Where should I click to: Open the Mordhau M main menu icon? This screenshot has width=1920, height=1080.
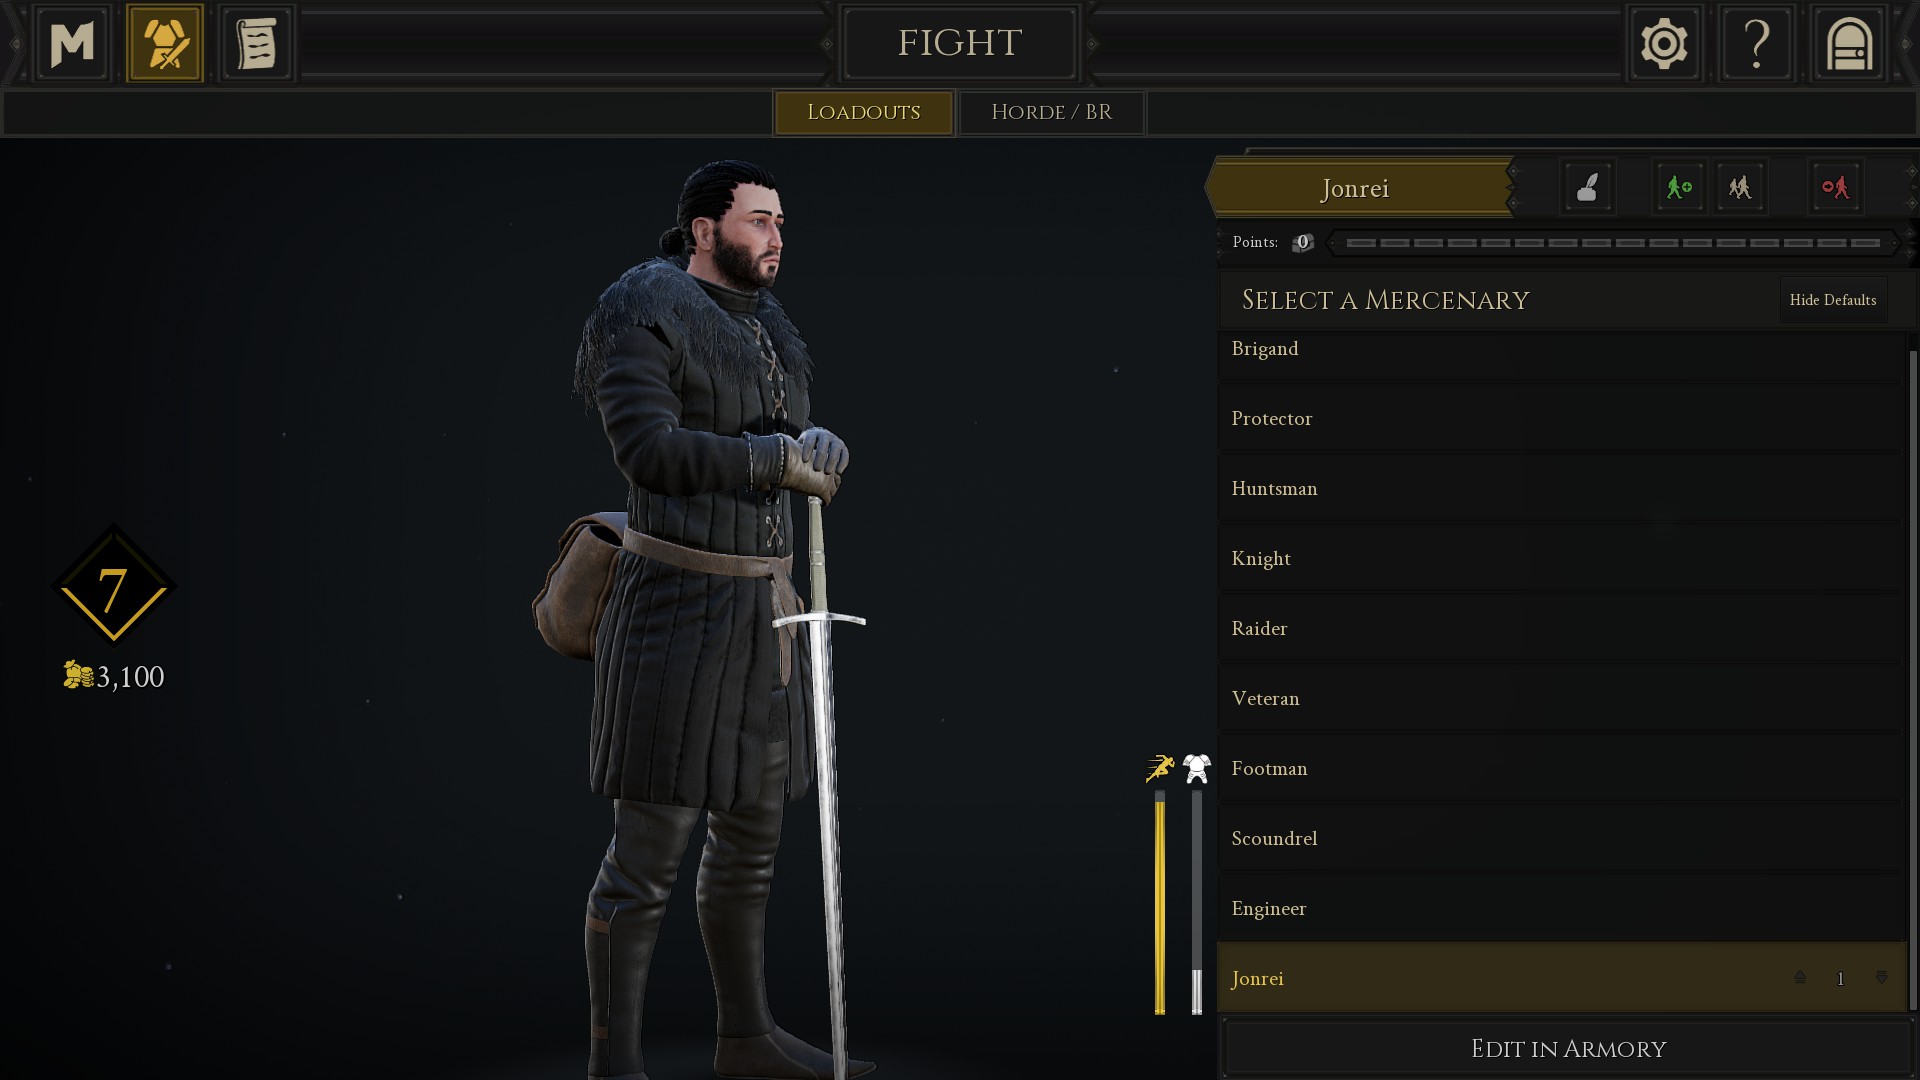(72, 43)
